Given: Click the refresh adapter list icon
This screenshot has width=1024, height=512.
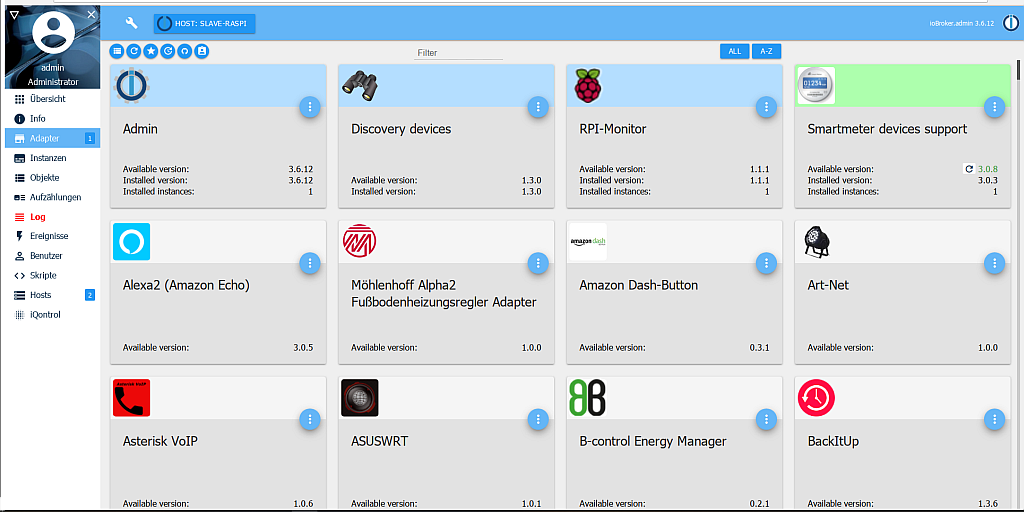Looking at the screenshot, I should tap(134, 51).
